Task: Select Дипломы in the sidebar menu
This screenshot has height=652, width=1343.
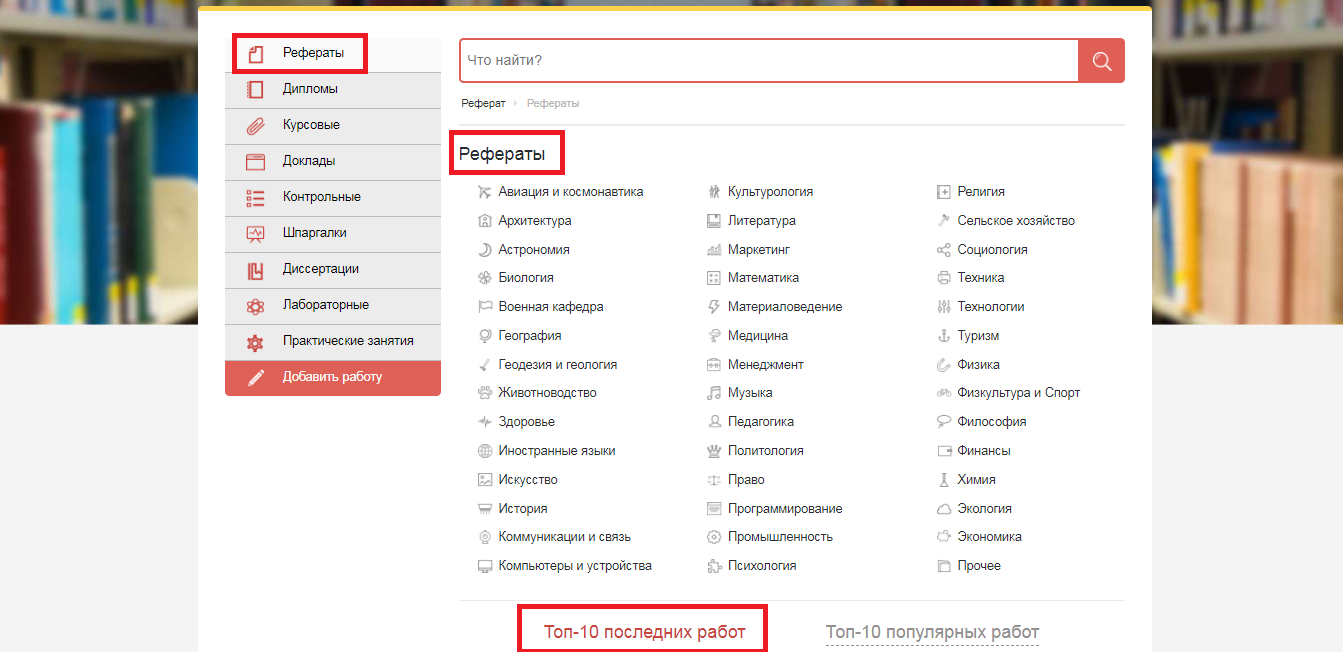Action: 310,89
